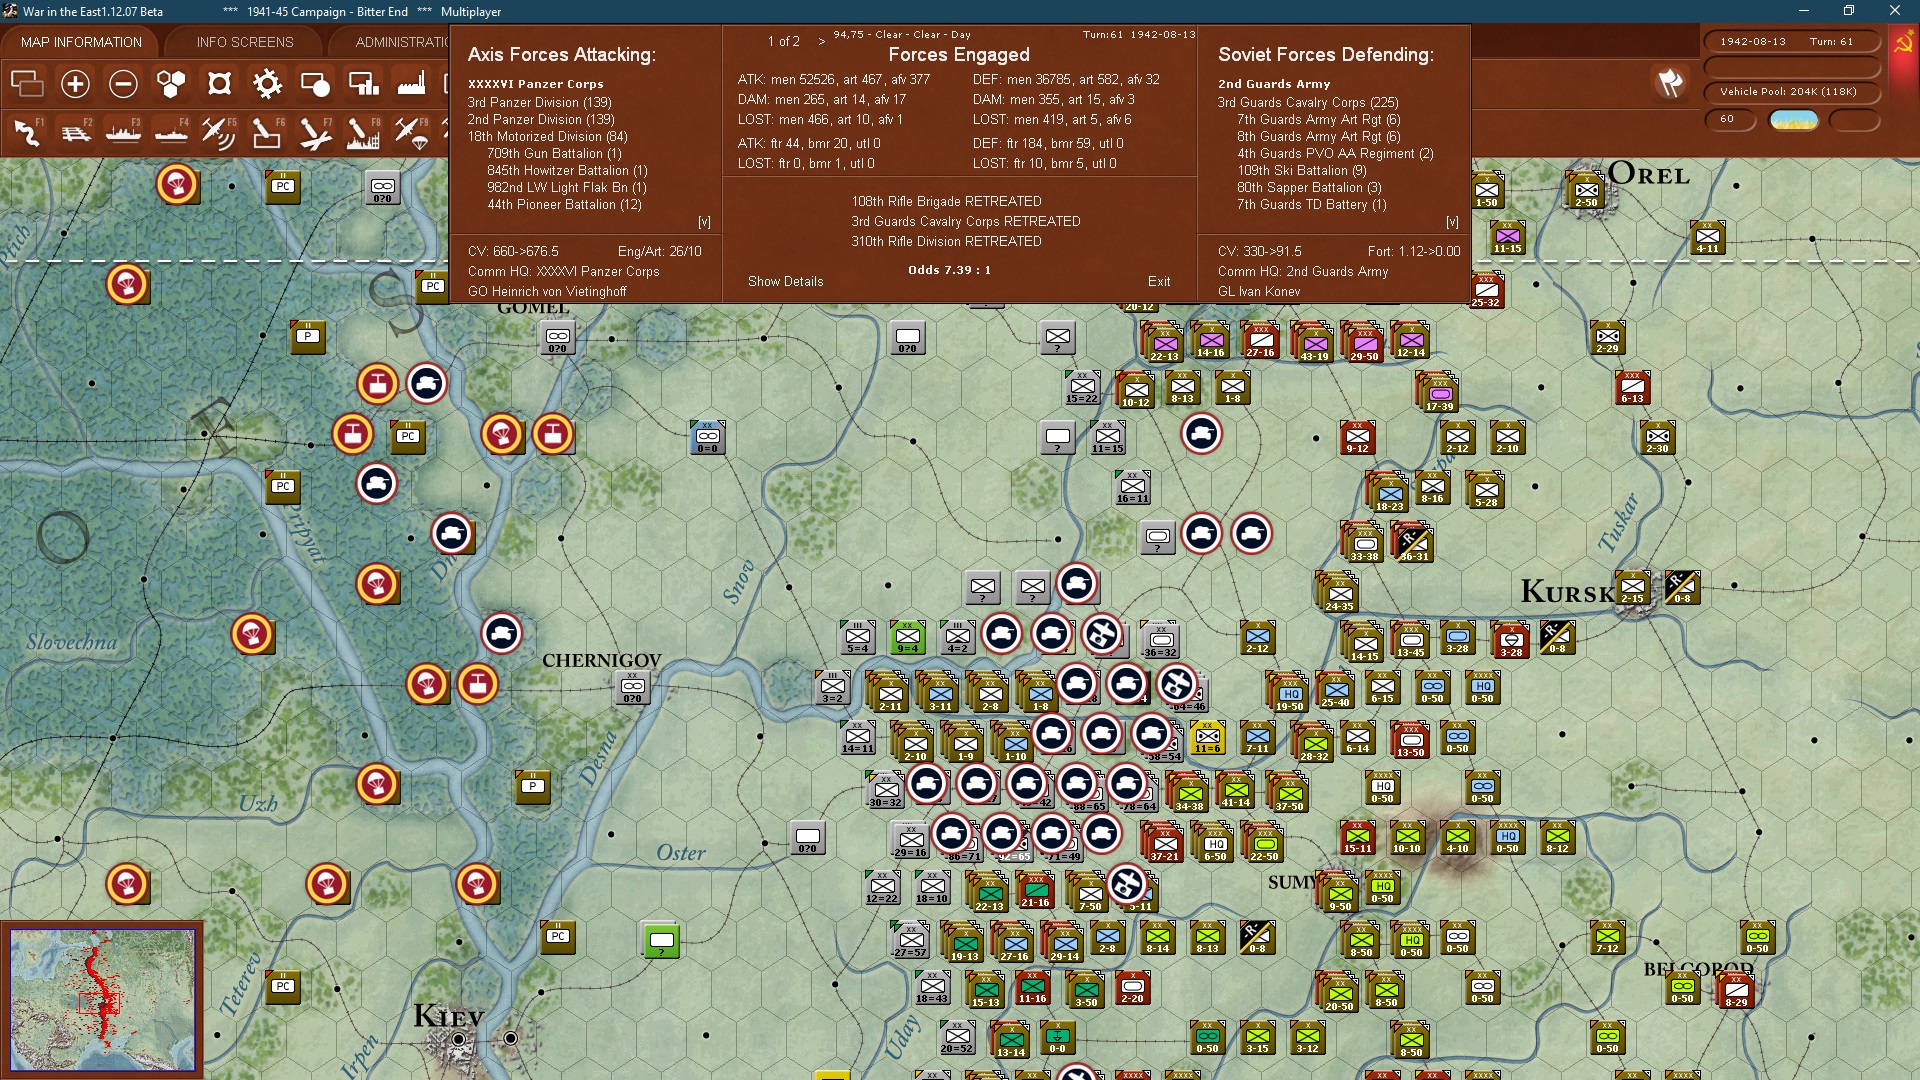Click the Soviet hammer and sickle flag
This screenshot has width=1920, height=1080.
tap(1903, 42)
